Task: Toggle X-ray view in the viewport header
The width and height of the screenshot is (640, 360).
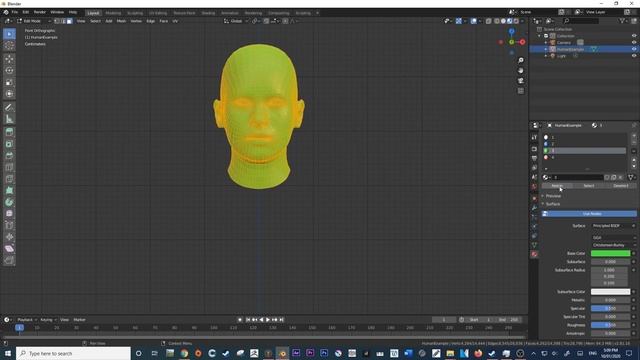Action: point(489,21)
